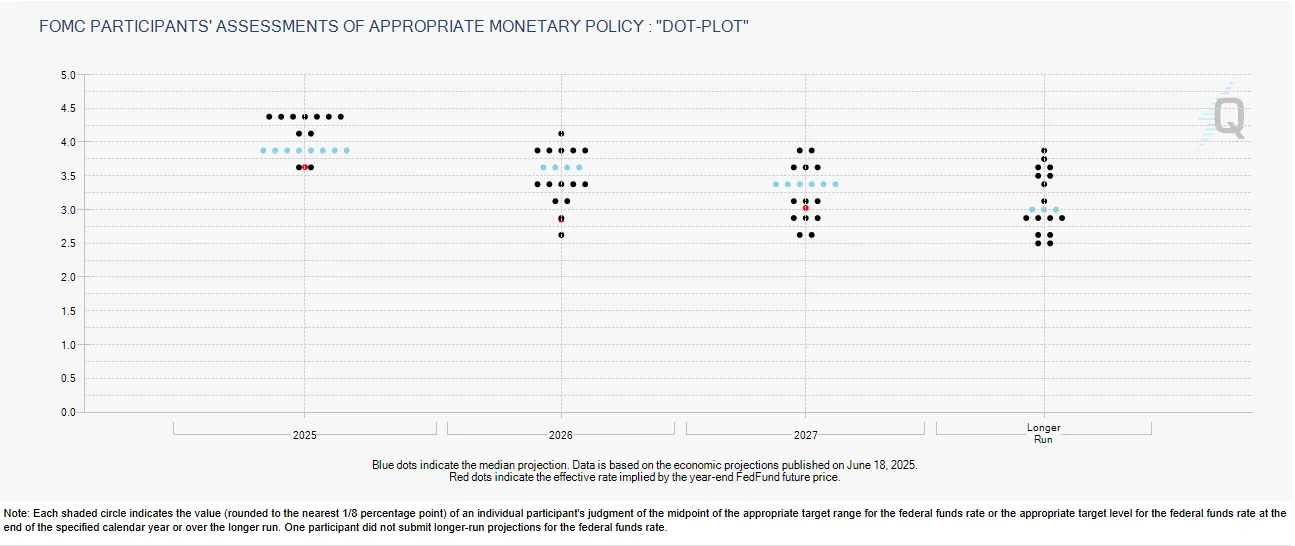This screenshot has width=1295, height=546.
Task: Click the 2025 x-axis label
Action: pos(305,435)
